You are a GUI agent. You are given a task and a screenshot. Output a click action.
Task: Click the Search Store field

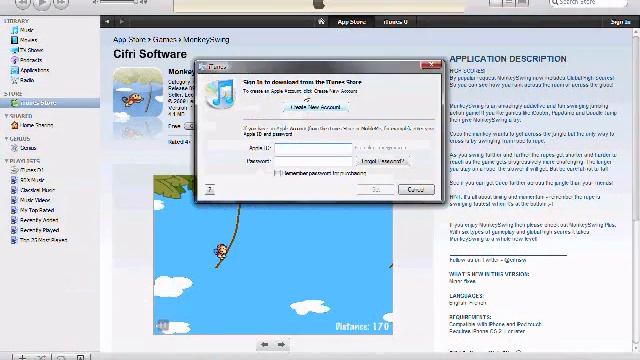588,3
